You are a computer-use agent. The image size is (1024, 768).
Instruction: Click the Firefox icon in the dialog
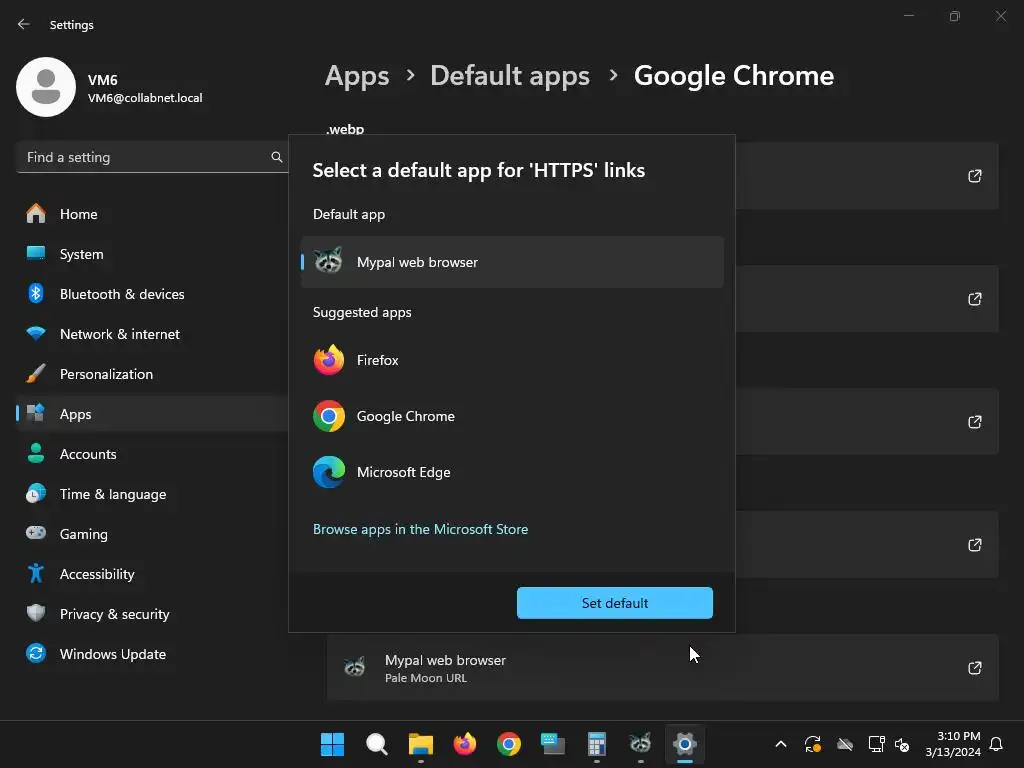328,360
